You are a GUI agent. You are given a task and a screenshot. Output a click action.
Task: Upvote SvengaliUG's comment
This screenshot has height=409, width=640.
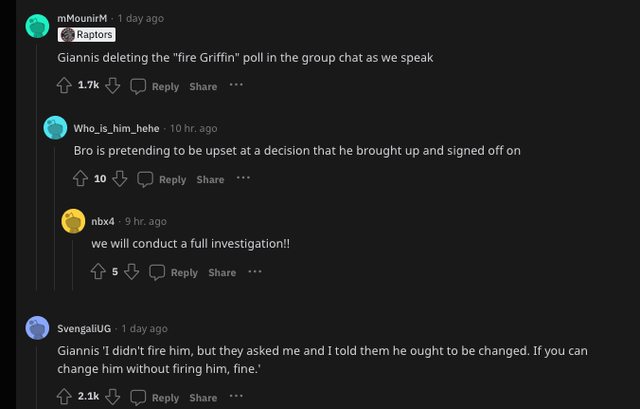(x=65, y=397)
